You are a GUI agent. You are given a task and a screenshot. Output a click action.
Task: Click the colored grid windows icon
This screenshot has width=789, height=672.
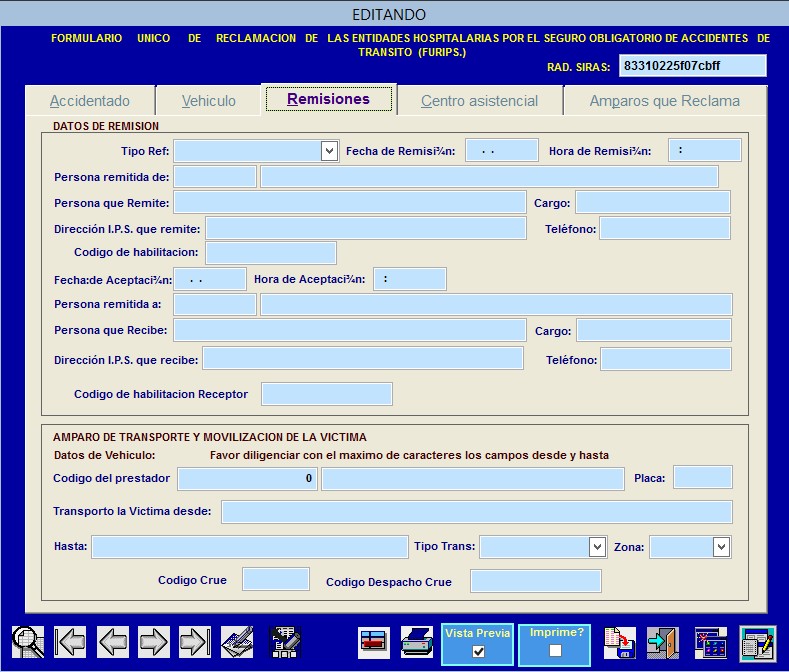point(711,643)
